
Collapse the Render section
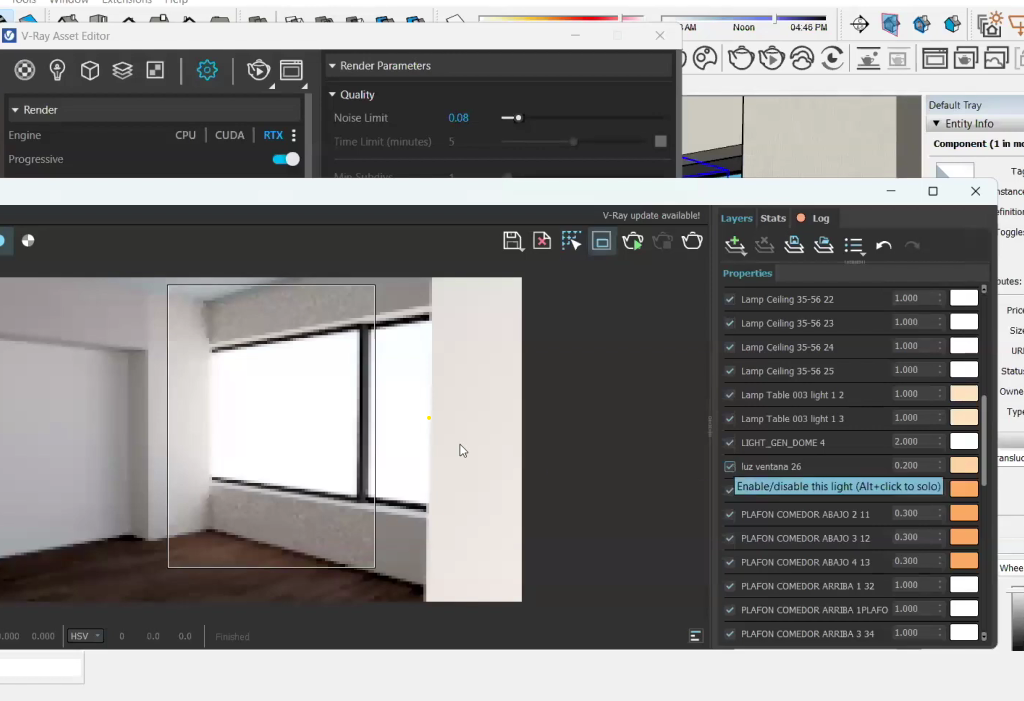15,110
